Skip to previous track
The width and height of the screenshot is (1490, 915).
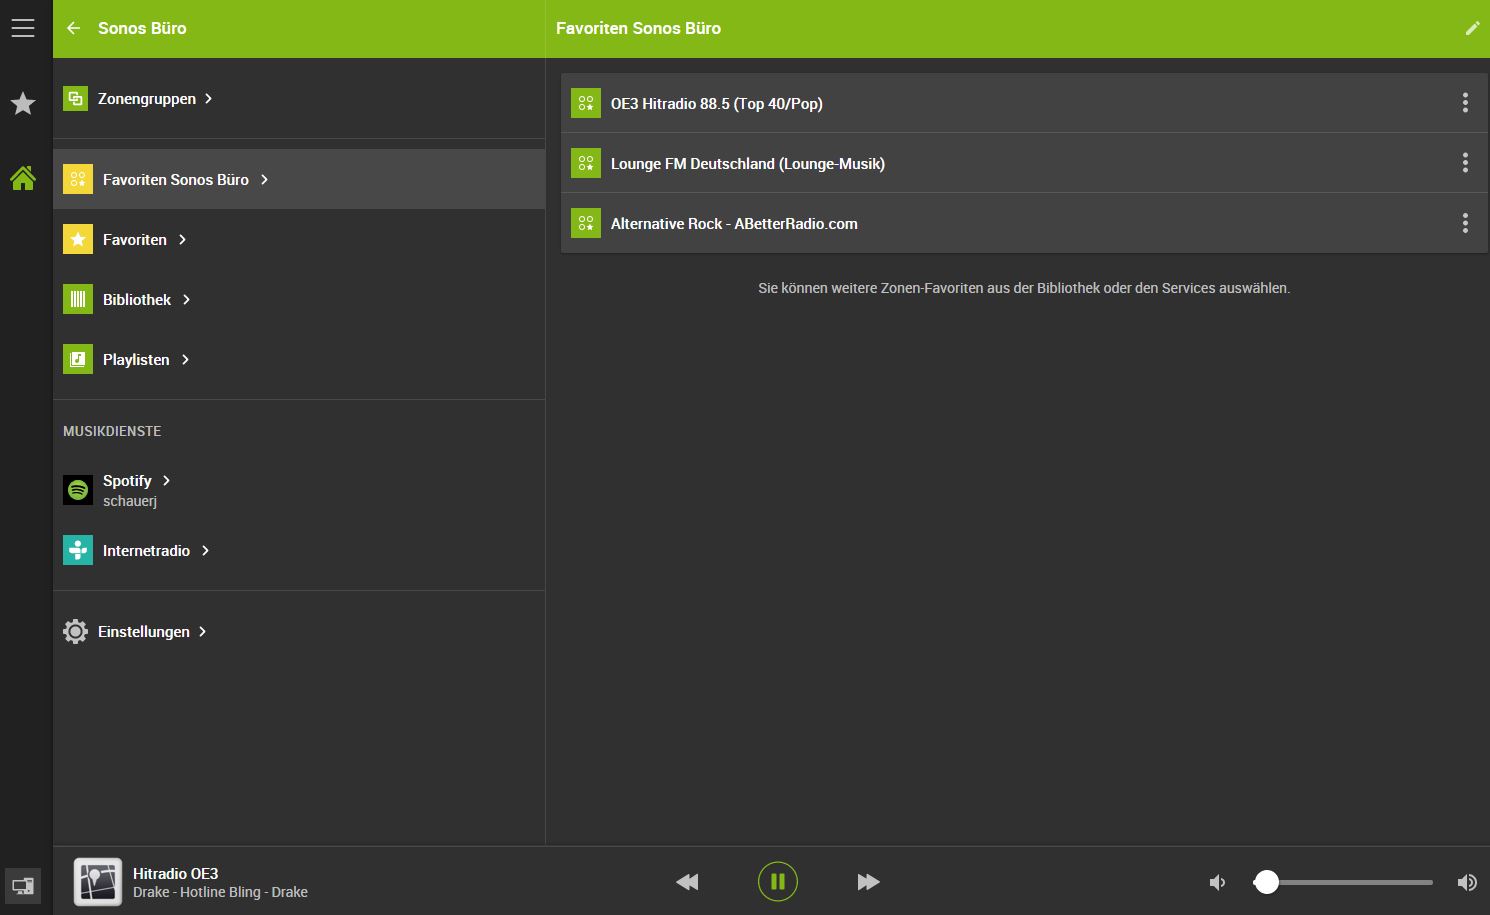click(x=687, y=882)
